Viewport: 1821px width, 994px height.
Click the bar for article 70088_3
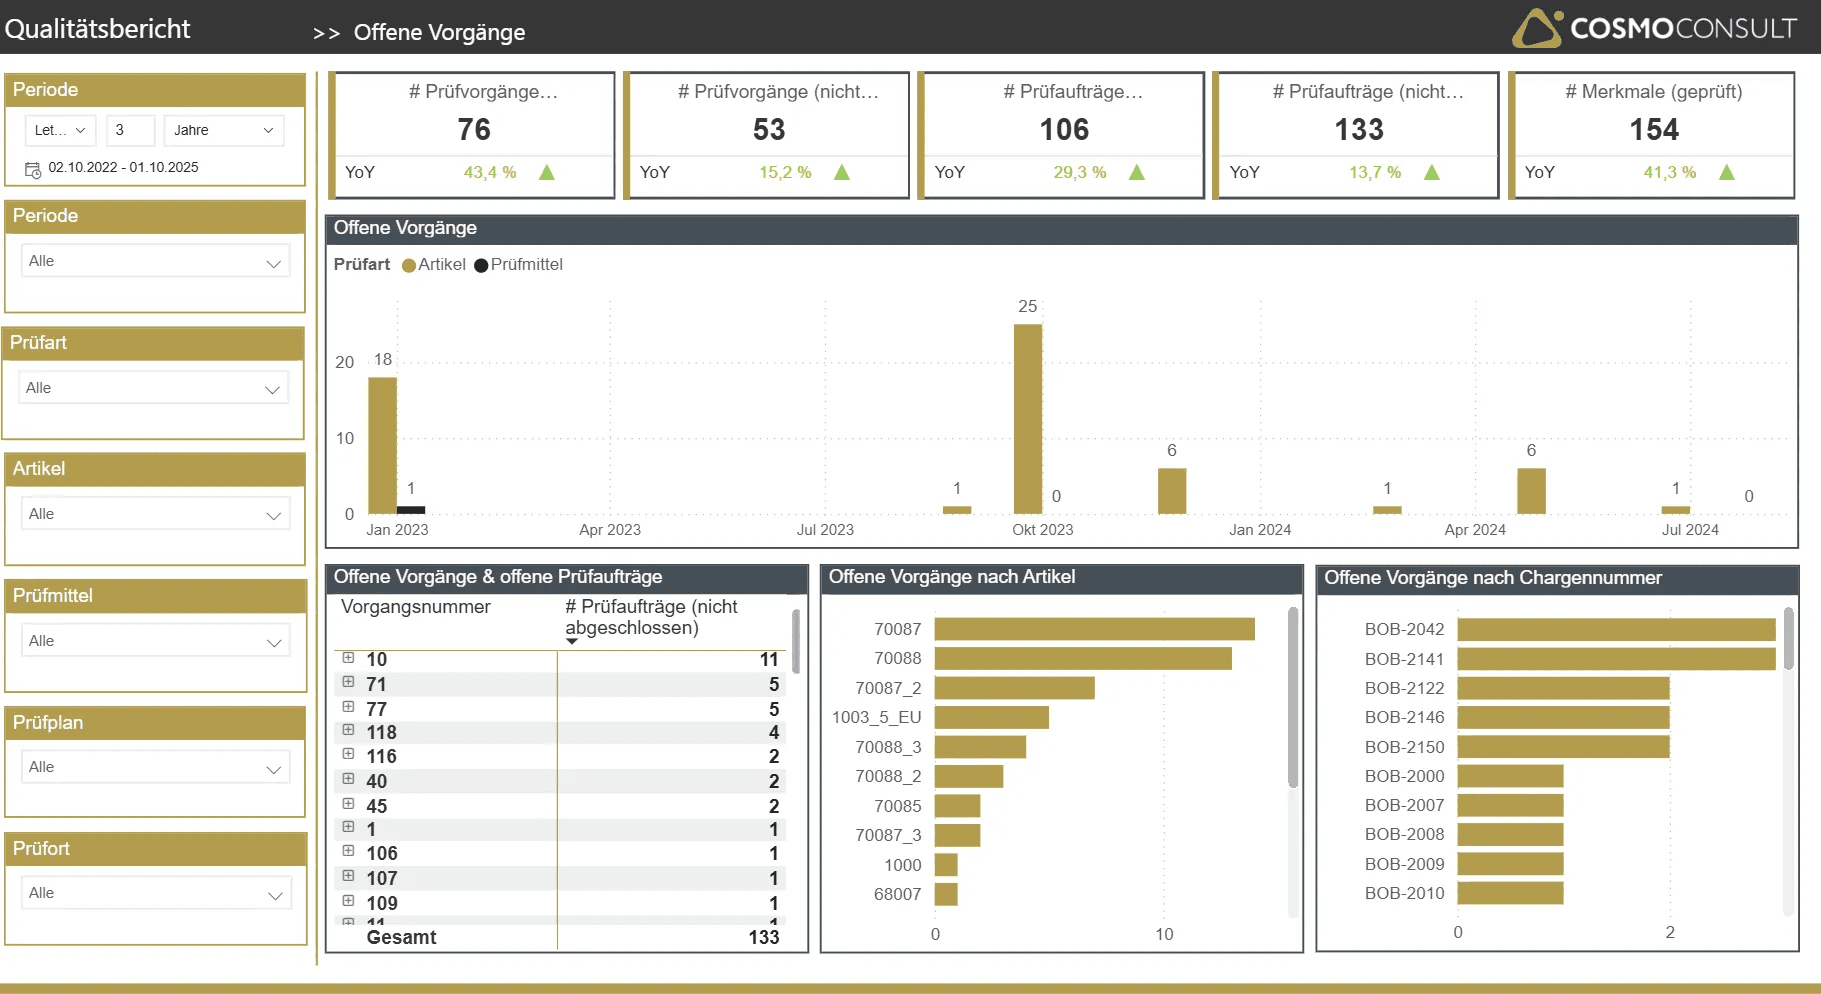[x=980, y=747]
